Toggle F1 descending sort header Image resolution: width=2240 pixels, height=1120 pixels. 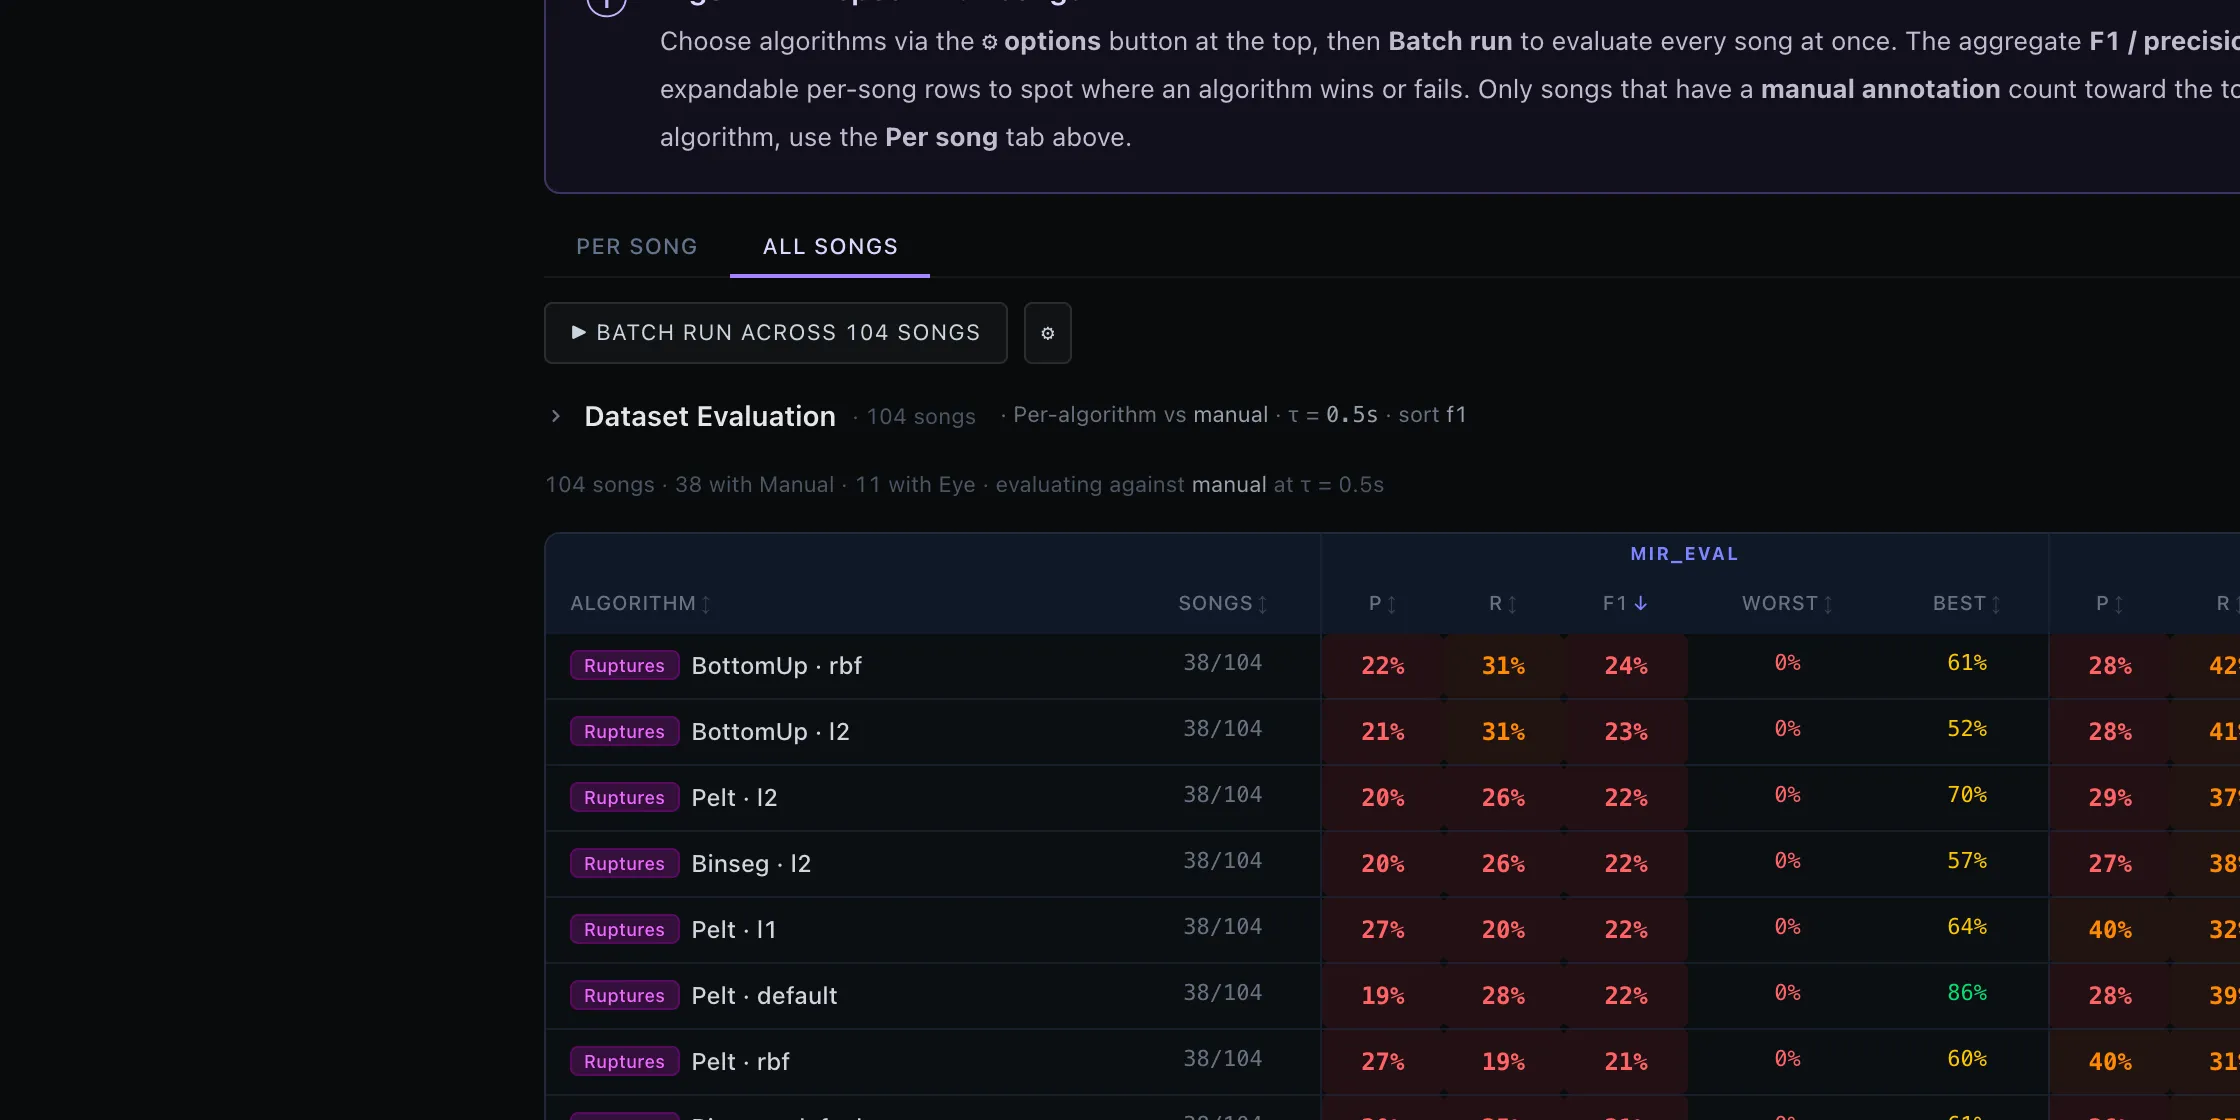coord(1625,604)
